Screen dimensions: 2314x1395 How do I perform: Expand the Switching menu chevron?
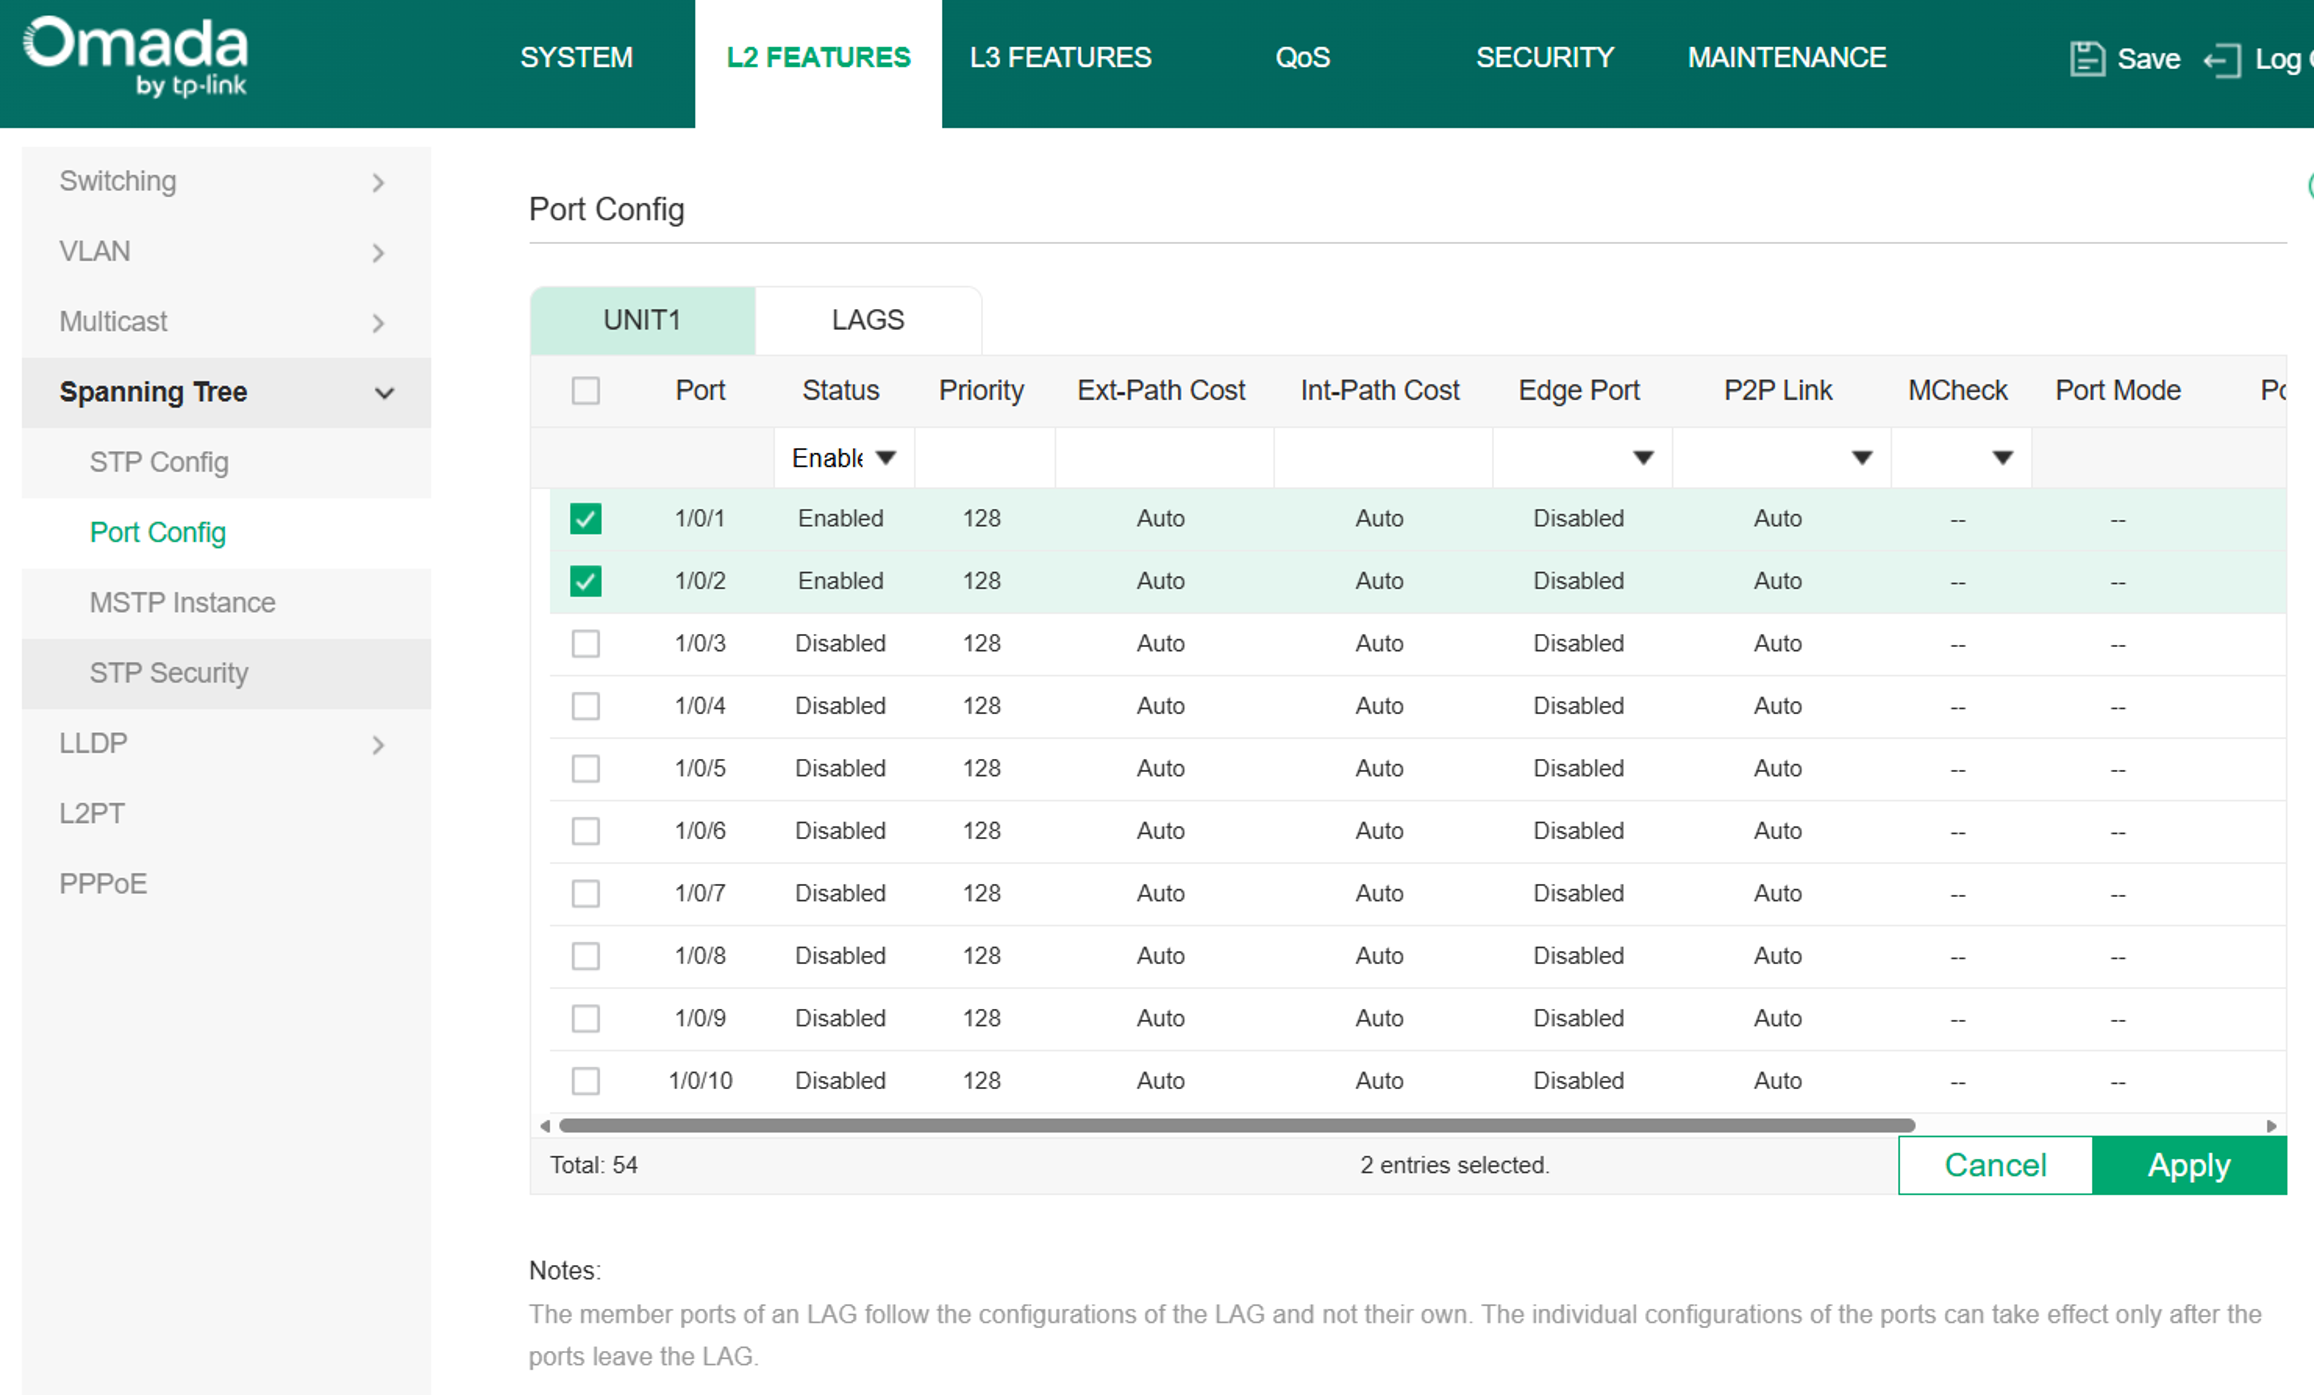coord(378,183)
